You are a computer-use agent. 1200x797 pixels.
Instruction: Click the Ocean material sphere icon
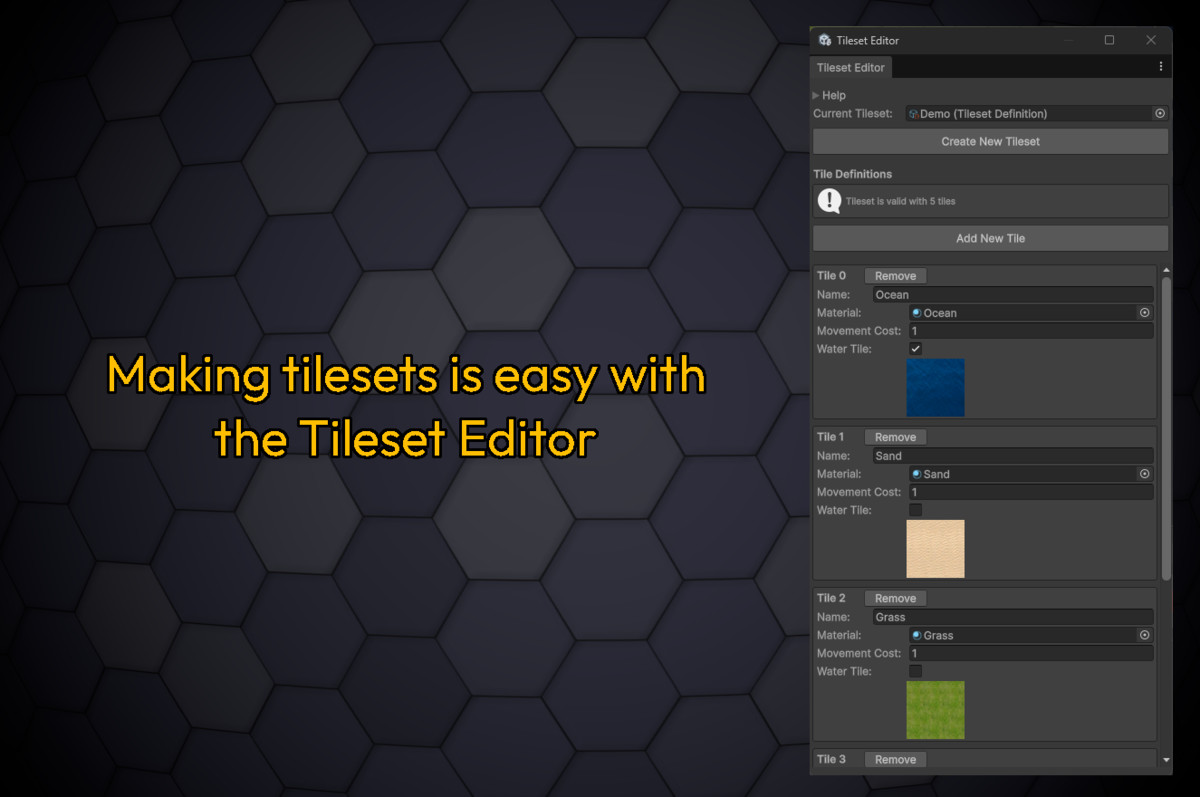(917, 313)
